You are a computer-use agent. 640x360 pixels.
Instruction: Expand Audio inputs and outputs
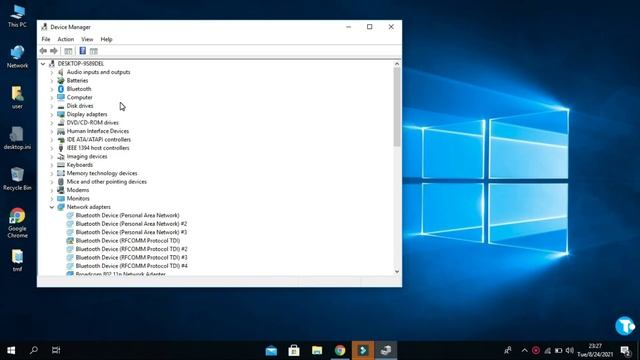pyautogui.click(x=52, y=72)
